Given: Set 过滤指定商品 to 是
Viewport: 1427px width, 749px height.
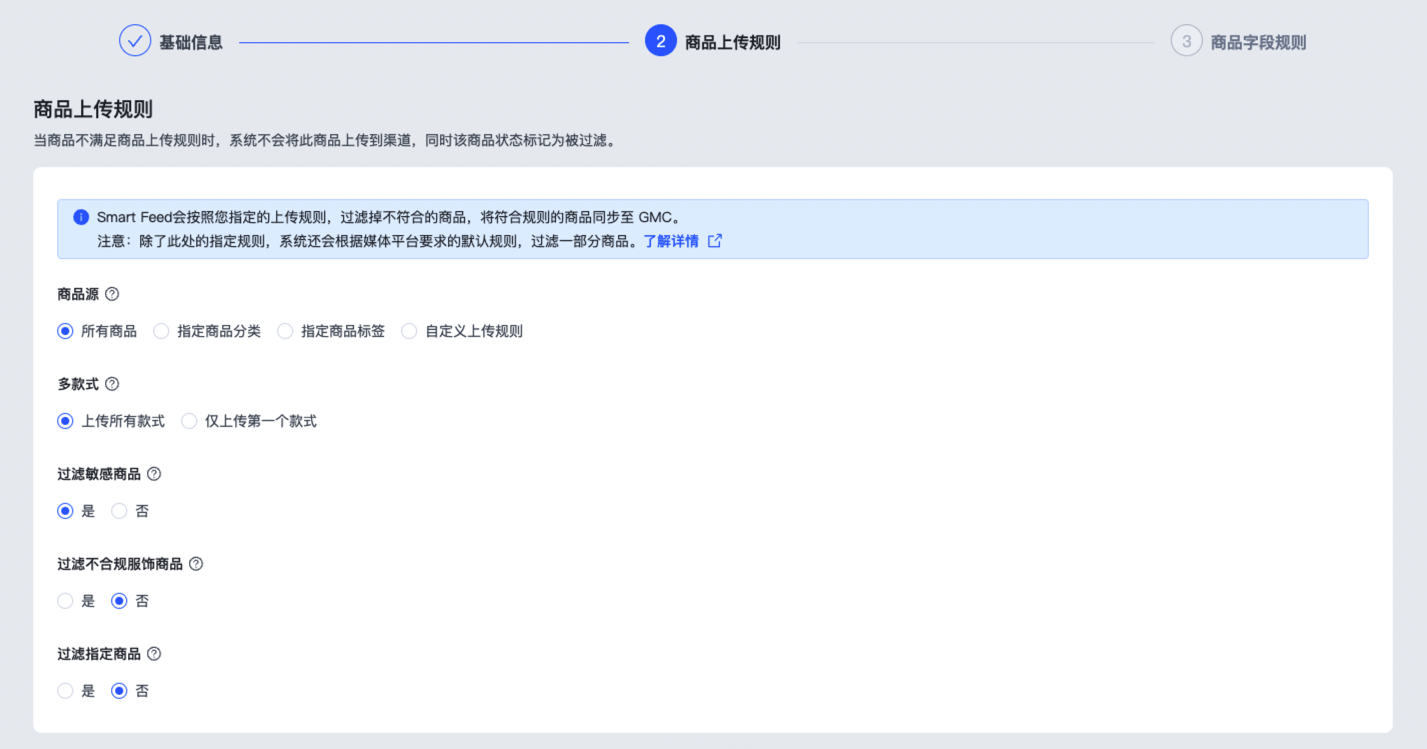Looking at the screenshot, I should click(x=65, y=690).
